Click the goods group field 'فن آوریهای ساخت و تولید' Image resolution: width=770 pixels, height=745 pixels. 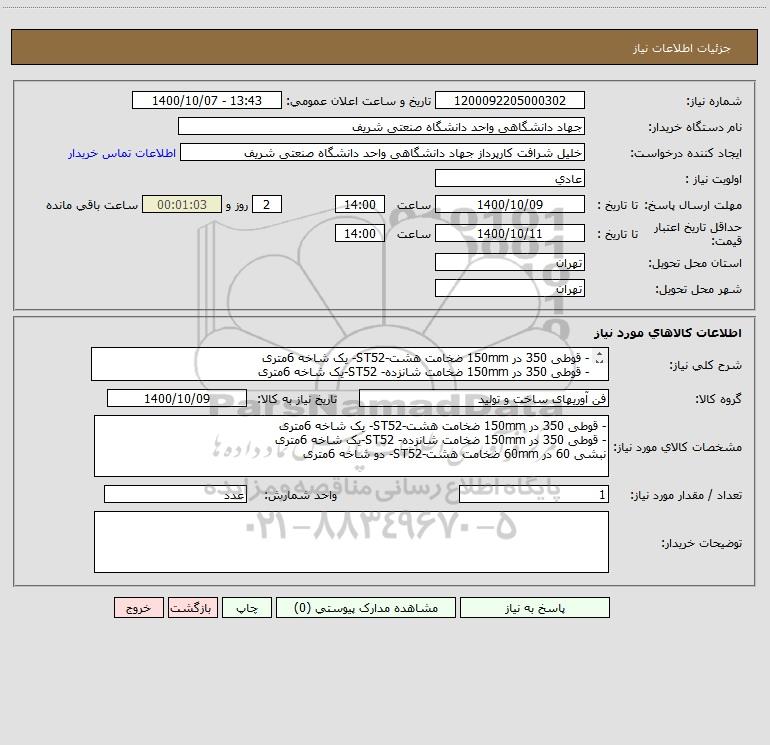tap(484, 398)
